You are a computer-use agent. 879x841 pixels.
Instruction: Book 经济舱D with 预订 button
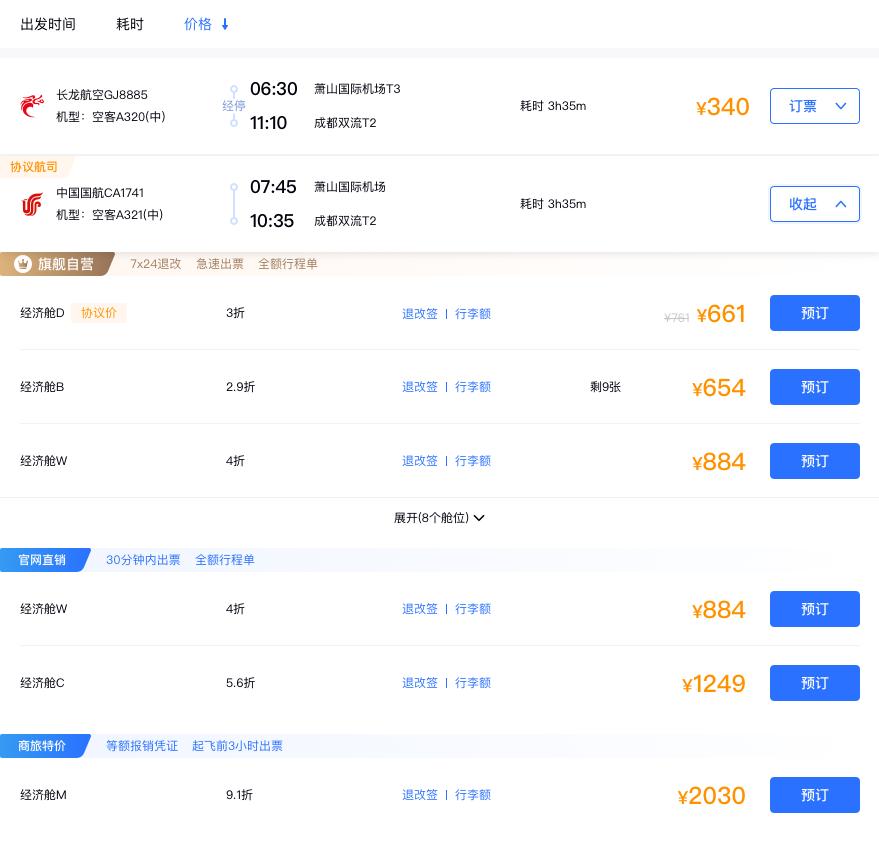815,313
